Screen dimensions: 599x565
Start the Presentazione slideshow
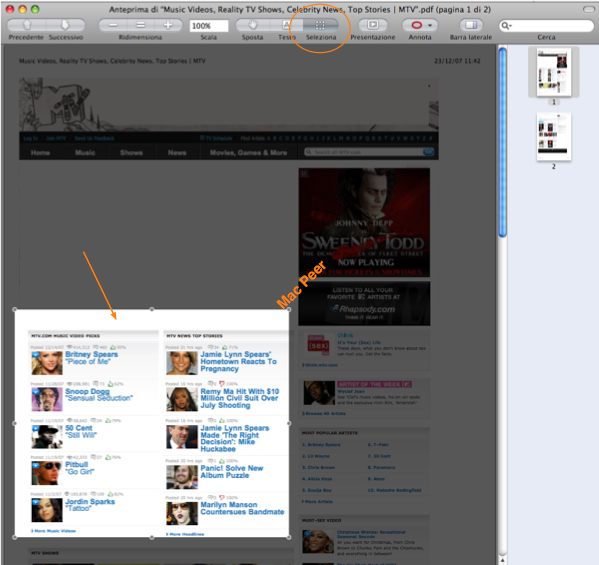point(372,25)
